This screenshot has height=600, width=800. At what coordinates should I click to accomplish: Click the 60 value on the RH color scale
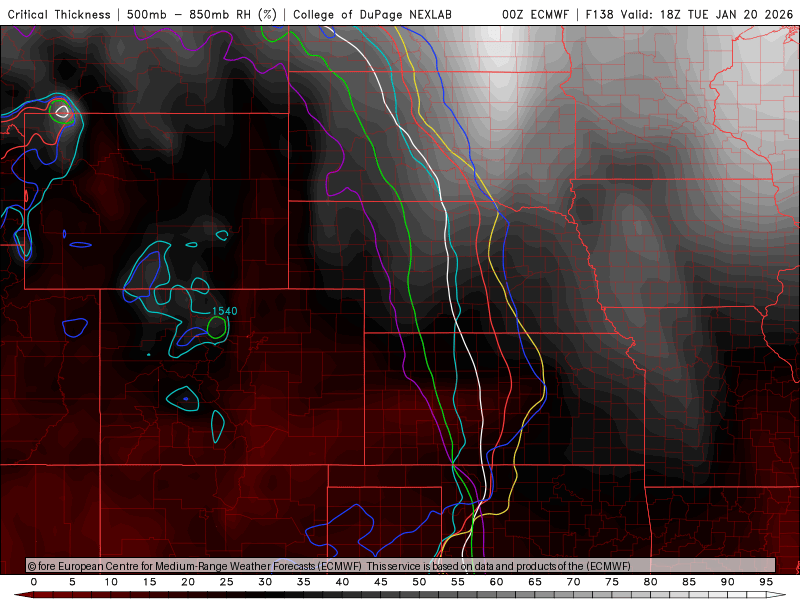[x=496, y=582]
